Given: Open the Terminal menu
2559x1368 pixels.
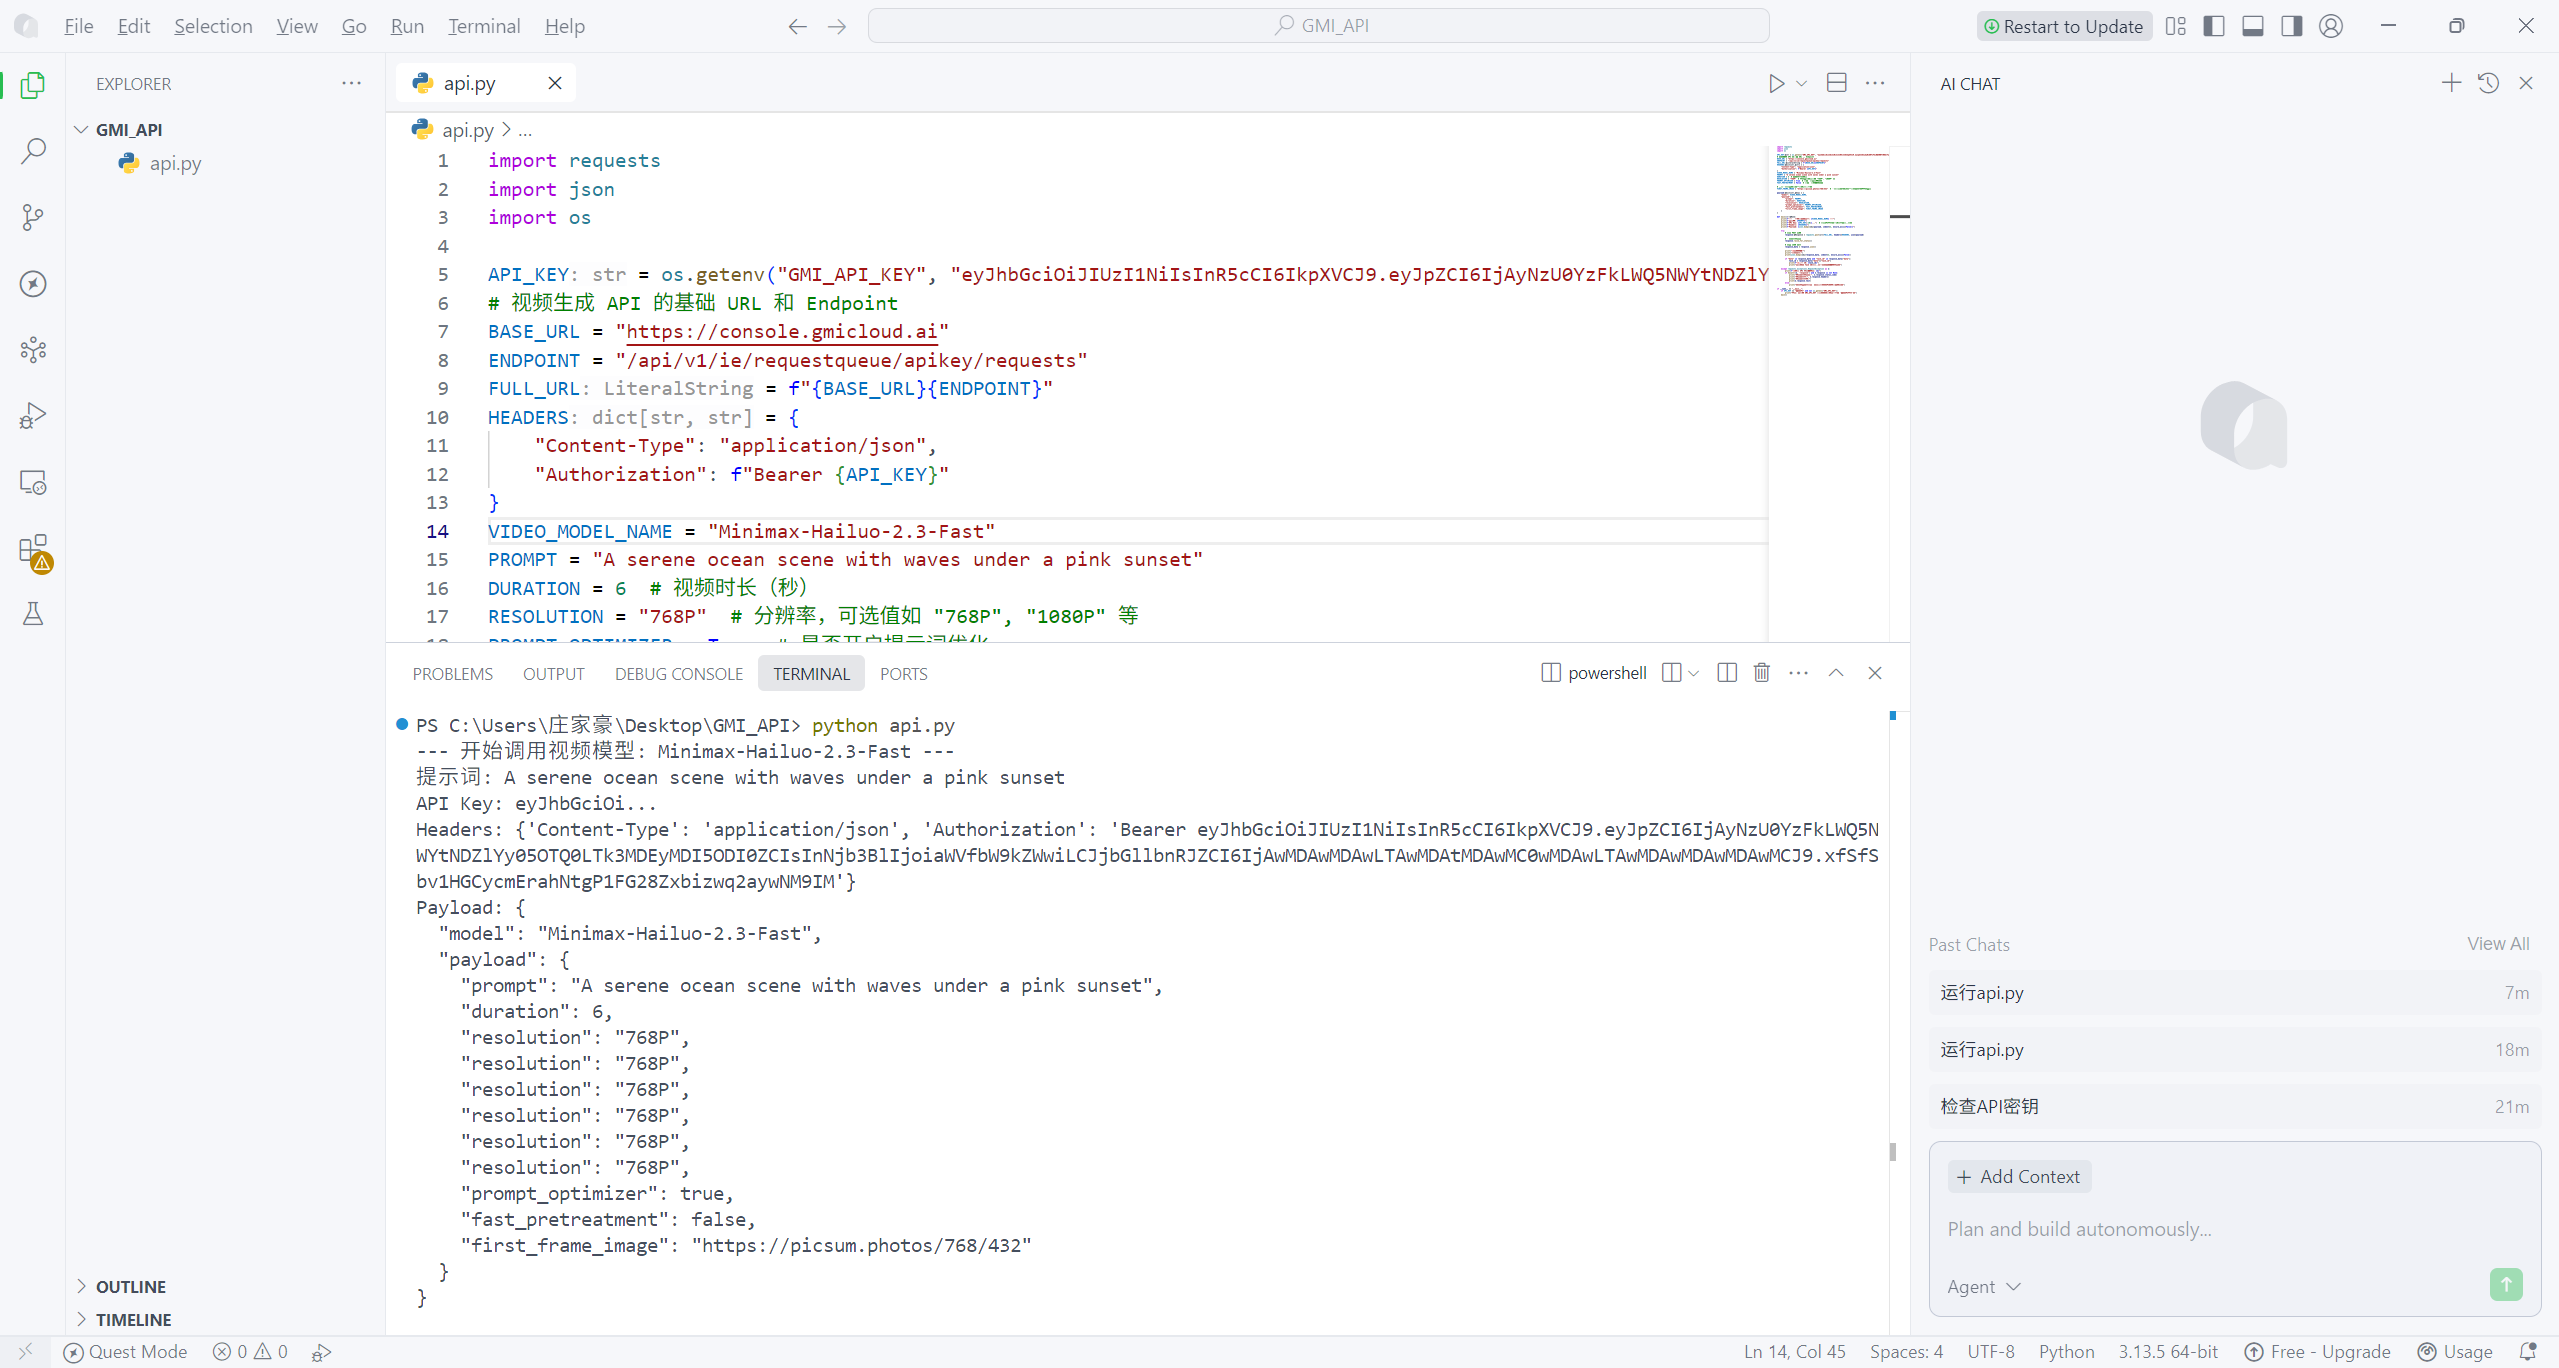Looking at the screenshot, I should (483, 26).
